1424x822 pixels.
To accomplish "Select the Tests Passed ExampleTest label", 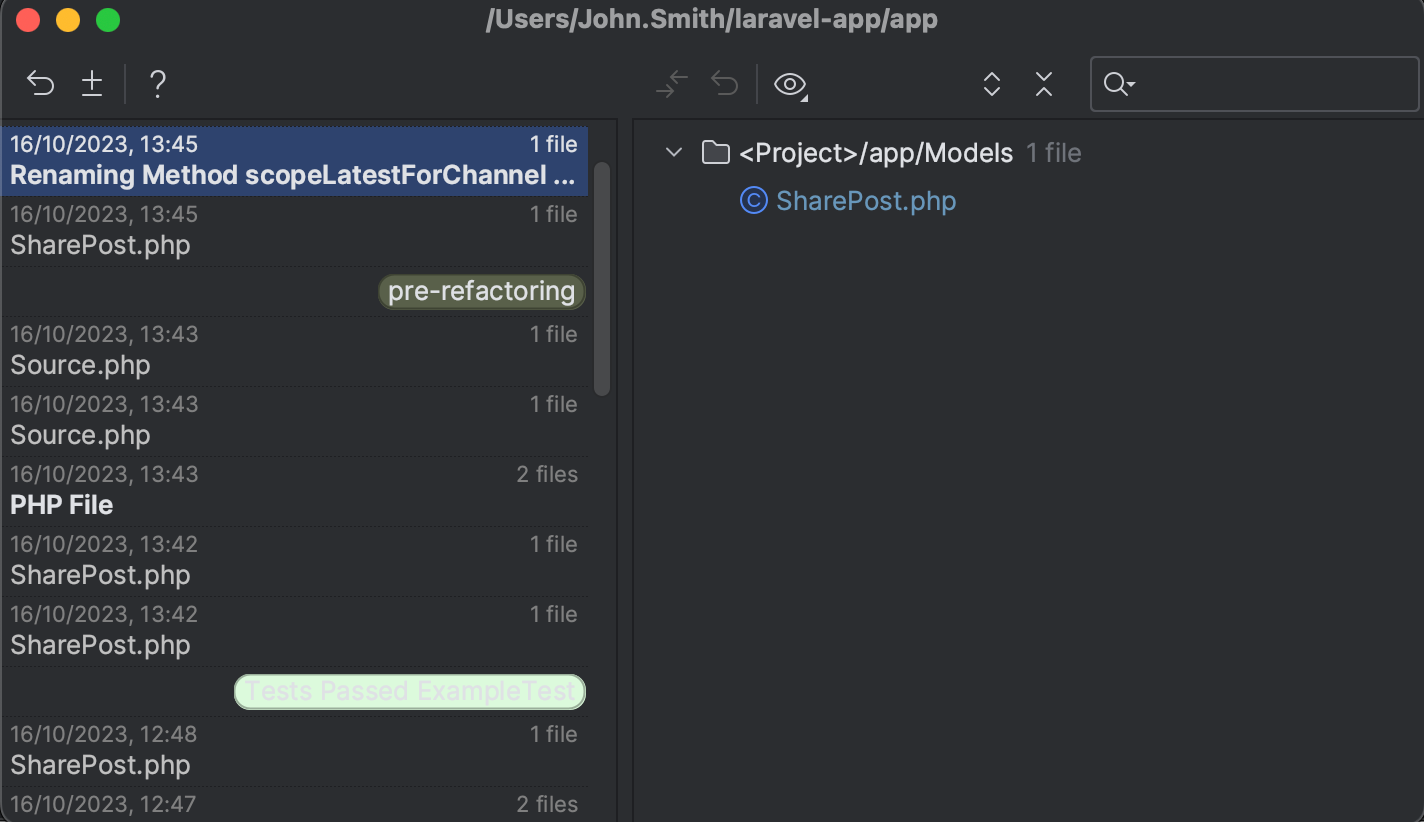I will [x=409, y=691].
